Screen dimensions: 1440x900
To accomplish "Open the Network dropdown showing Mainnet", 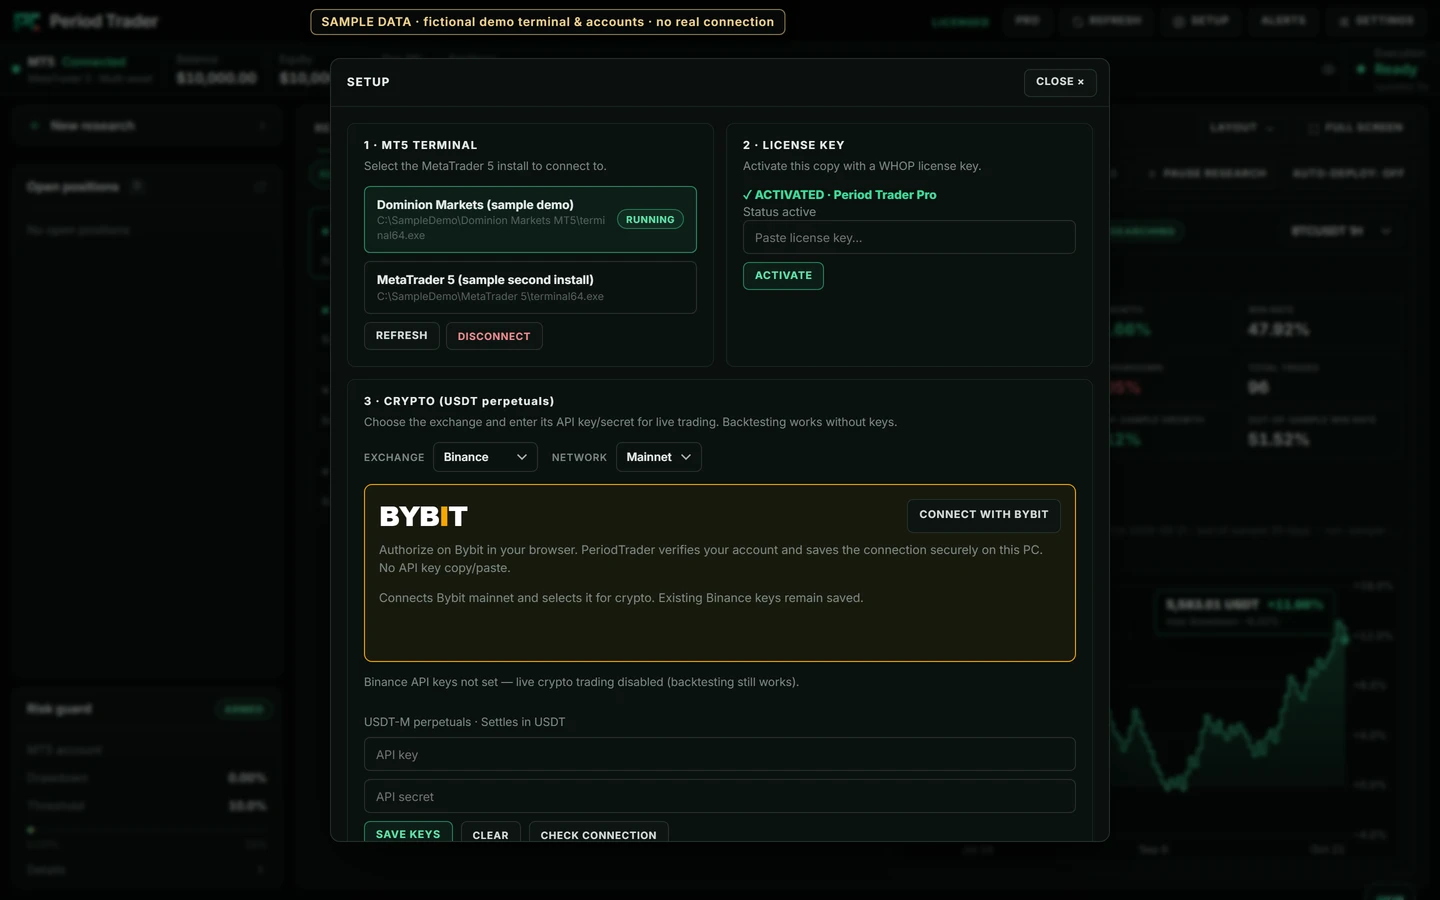I will [x=658, y=457].
